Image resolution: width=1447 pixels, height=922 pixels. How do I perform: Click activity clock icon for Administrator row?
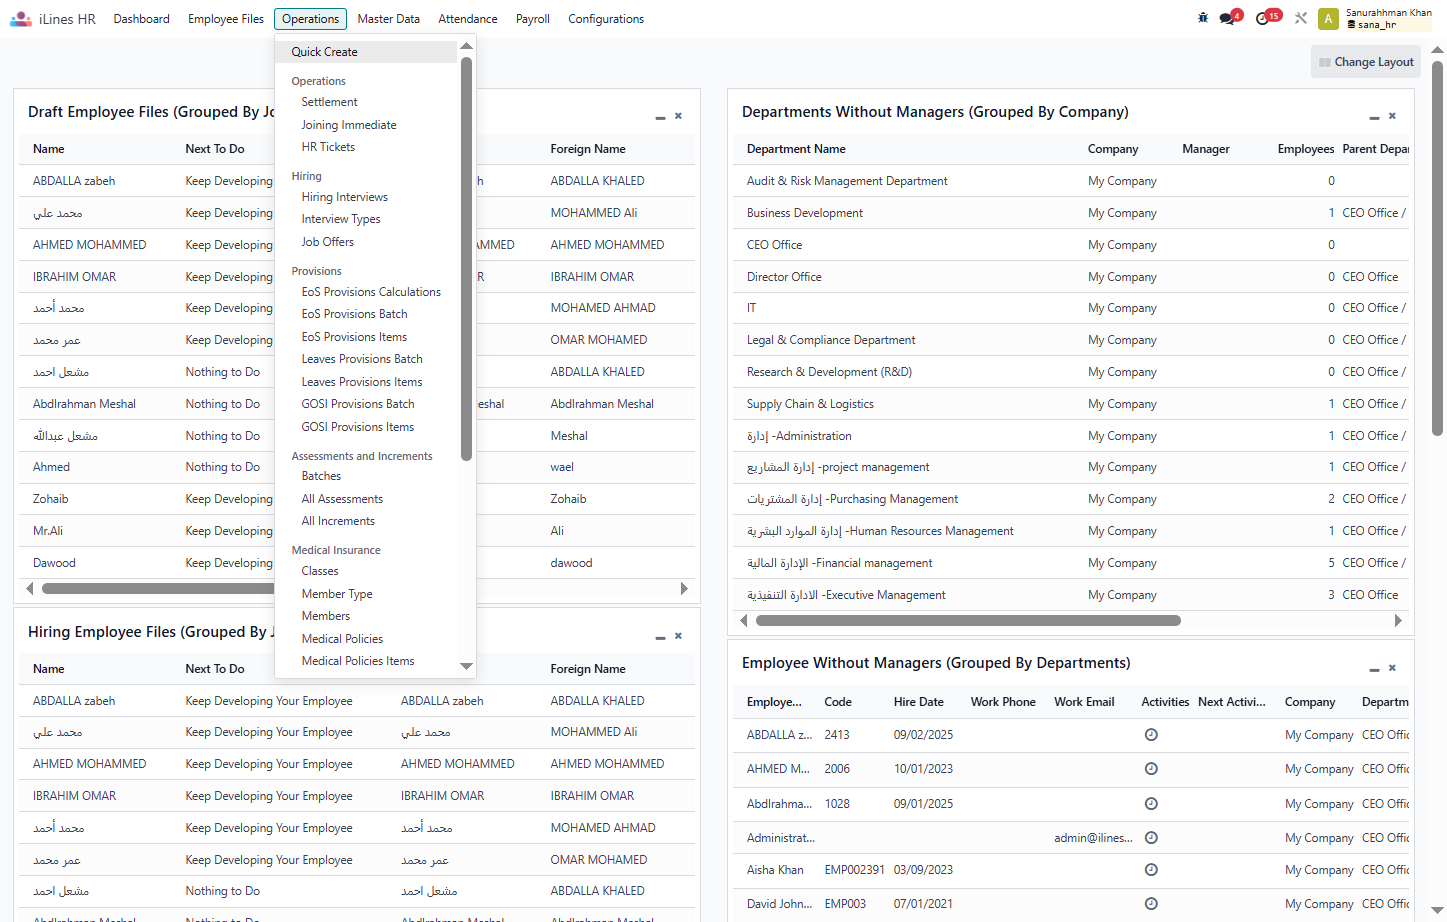click(x=1151, y=838)
